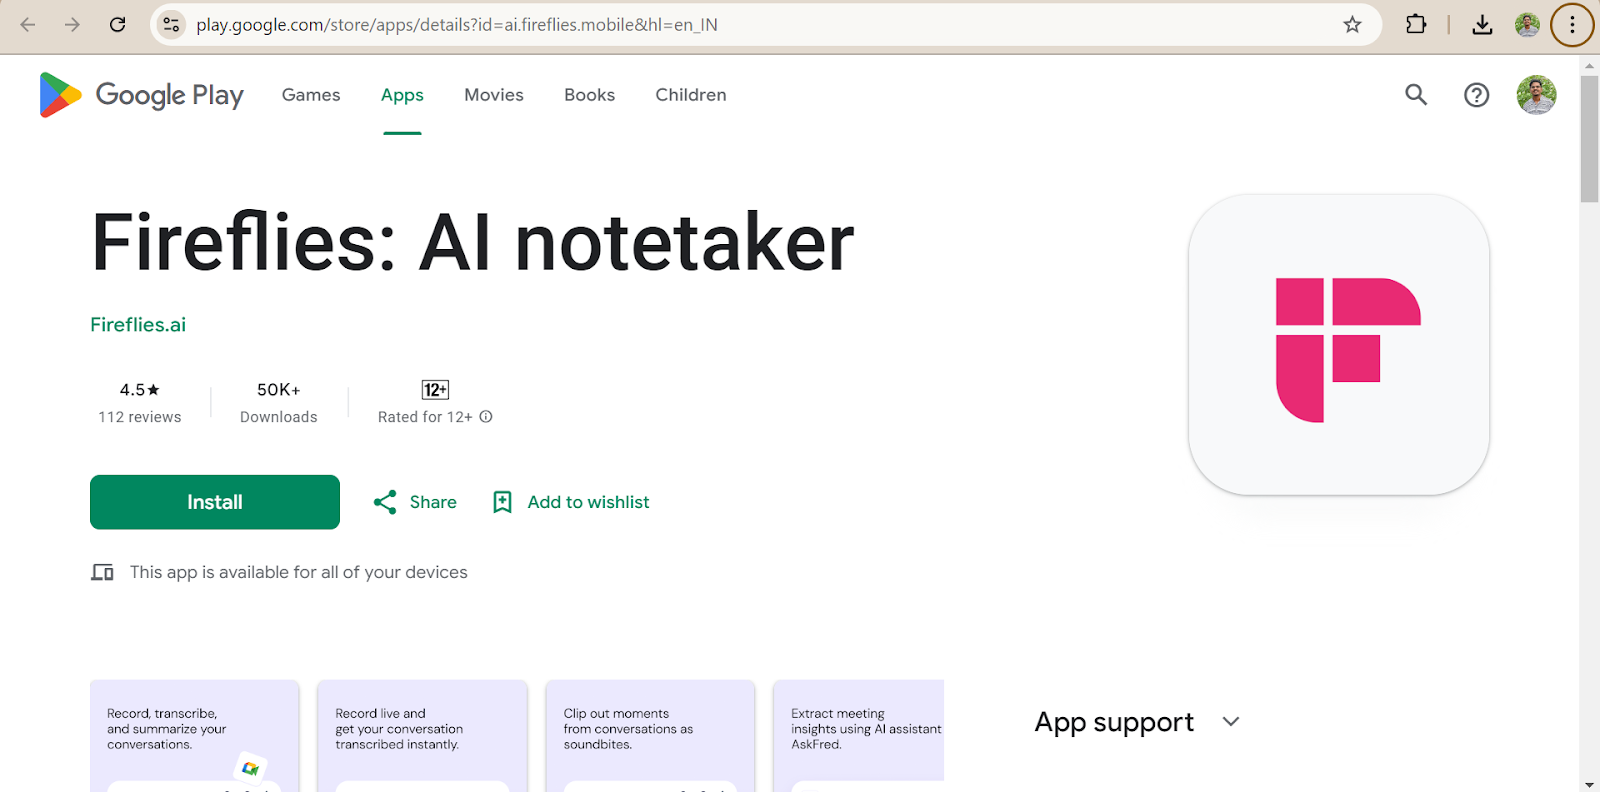Image resolution: width=1600 pixels, height=792 pixels.
Task: Click the Fireflies app icon image
Action: [1339, 345]
